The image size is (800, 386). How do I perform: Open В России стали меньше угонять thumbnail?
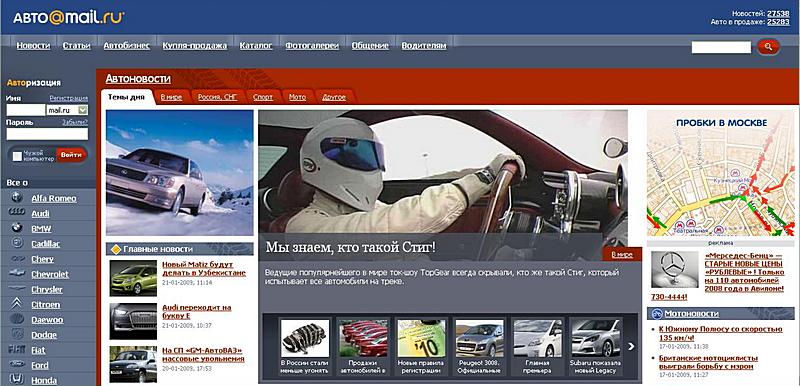tap(305, 338)
